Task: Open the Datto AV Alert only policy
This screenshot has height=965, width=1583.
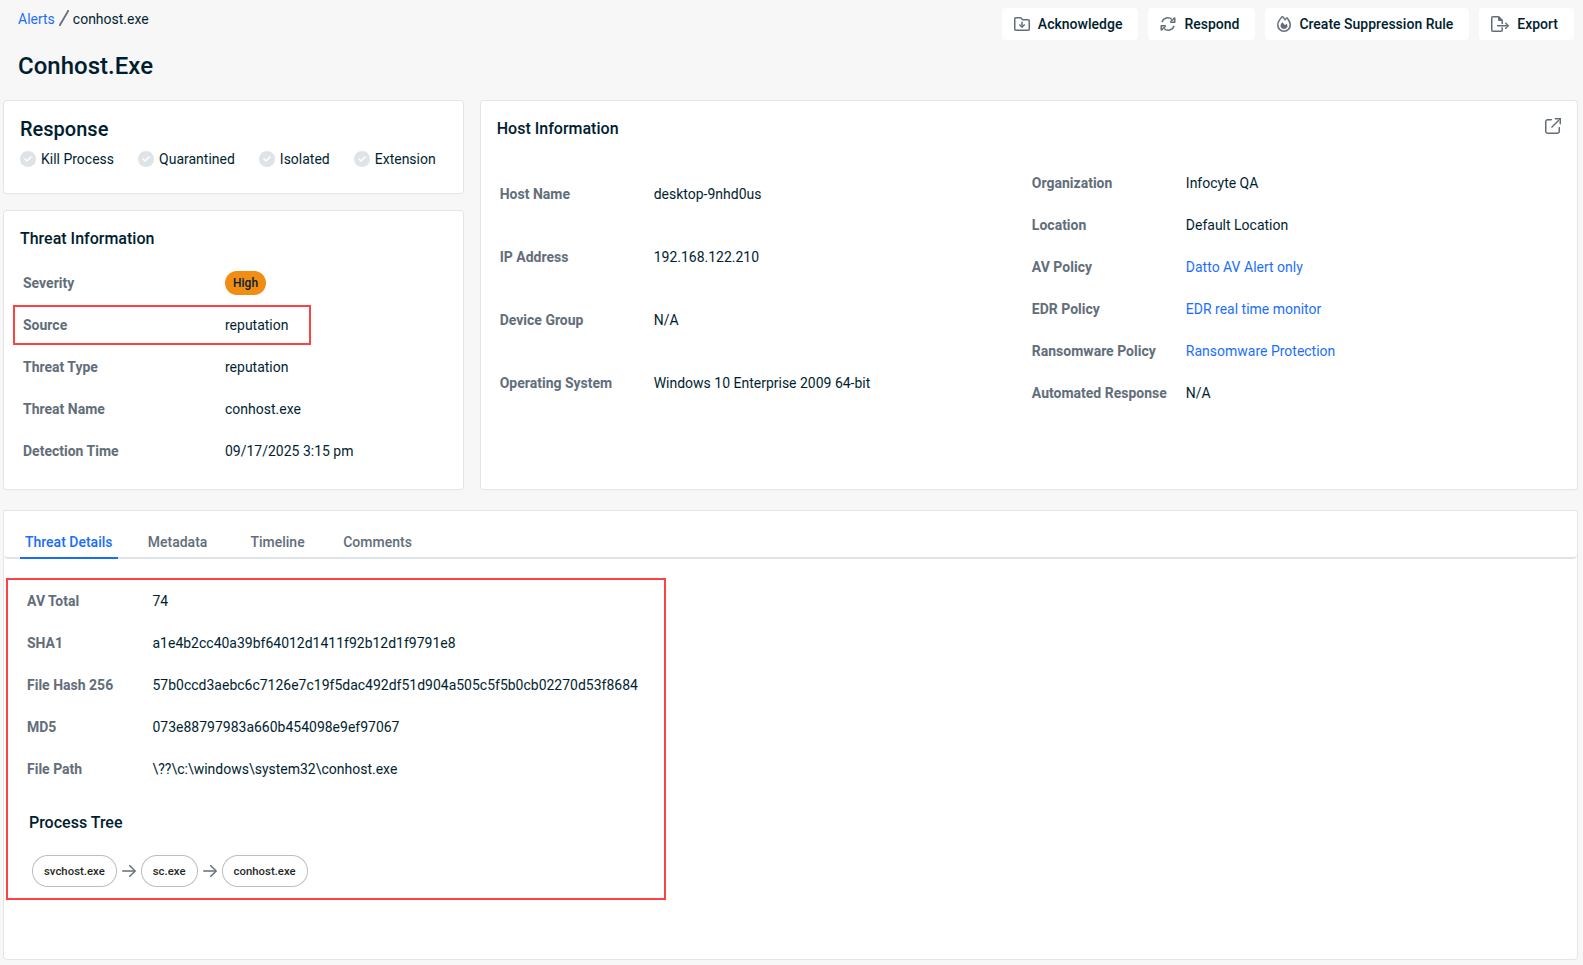Action: tap(1243, 267)
